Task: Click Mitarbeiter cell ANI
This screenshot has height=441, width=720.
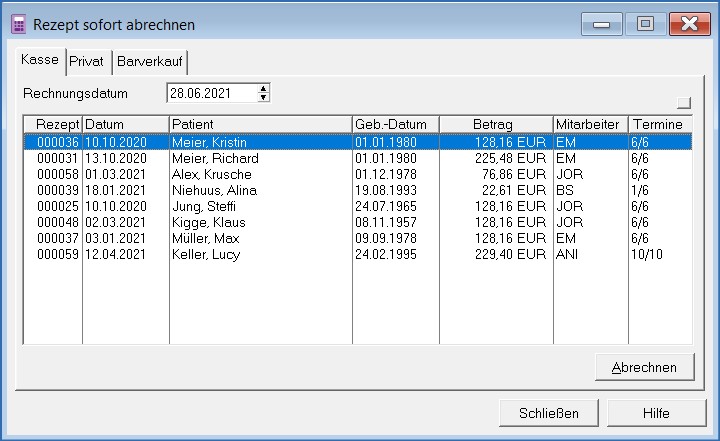Action: pos(567,254)
